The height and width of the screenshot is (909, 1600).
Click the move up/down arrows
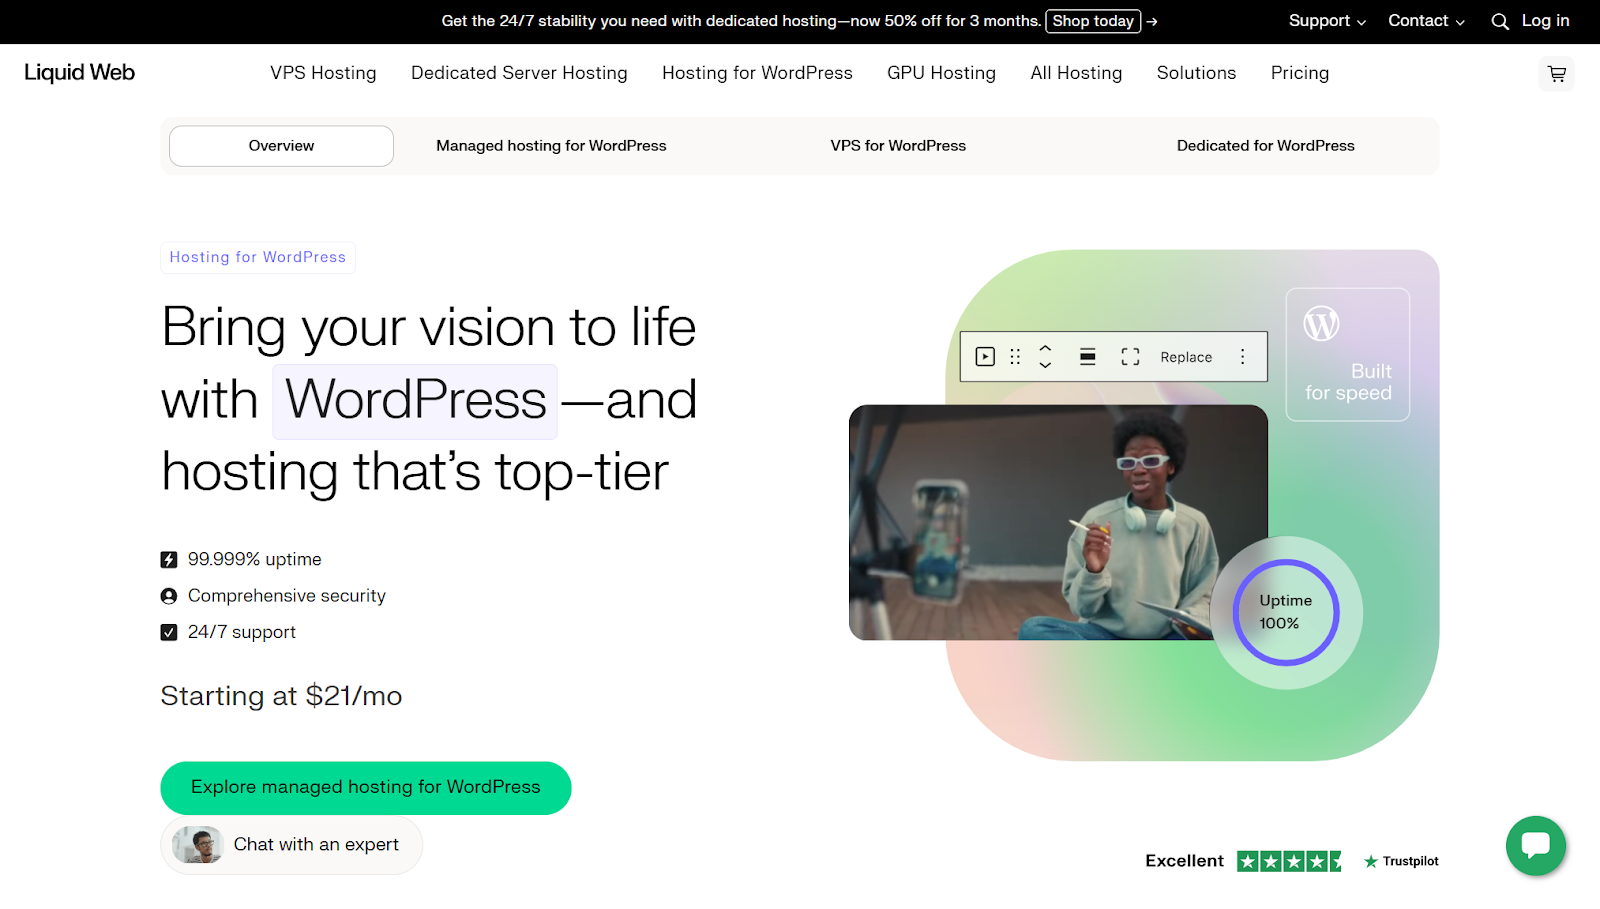coord(1045,357)
